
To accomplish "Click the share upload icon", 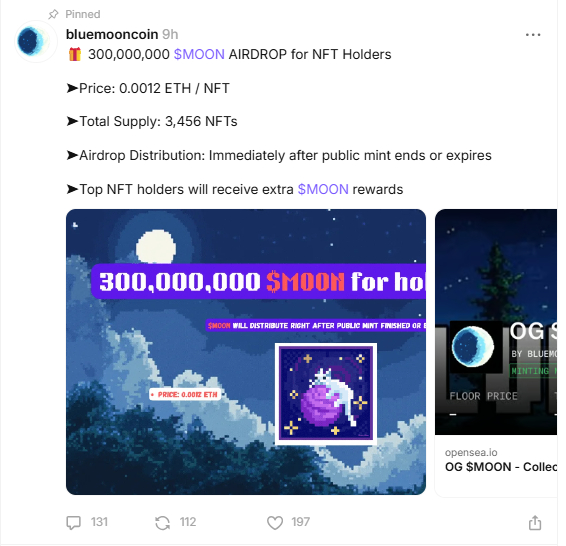I will [535, 522].
